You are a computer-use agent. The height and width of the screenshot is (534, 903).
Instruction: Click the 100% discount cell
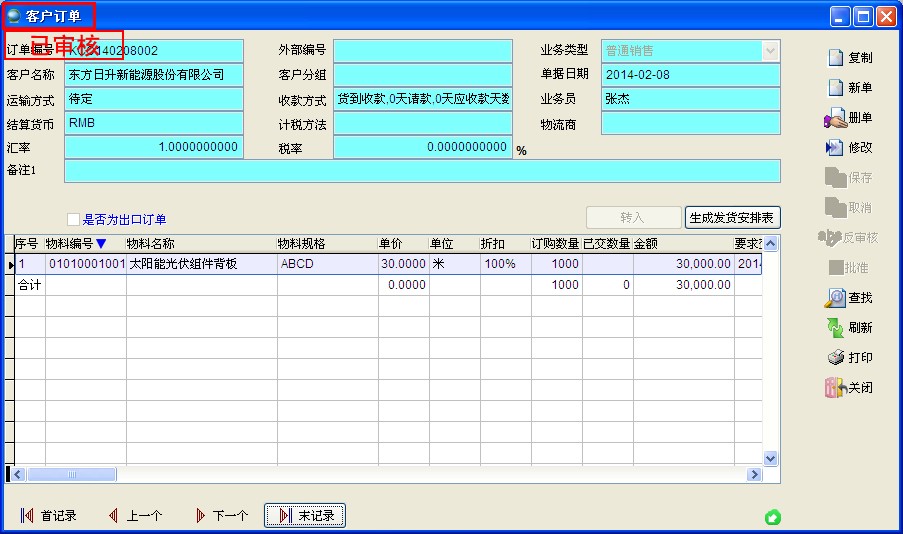[505, 264]
